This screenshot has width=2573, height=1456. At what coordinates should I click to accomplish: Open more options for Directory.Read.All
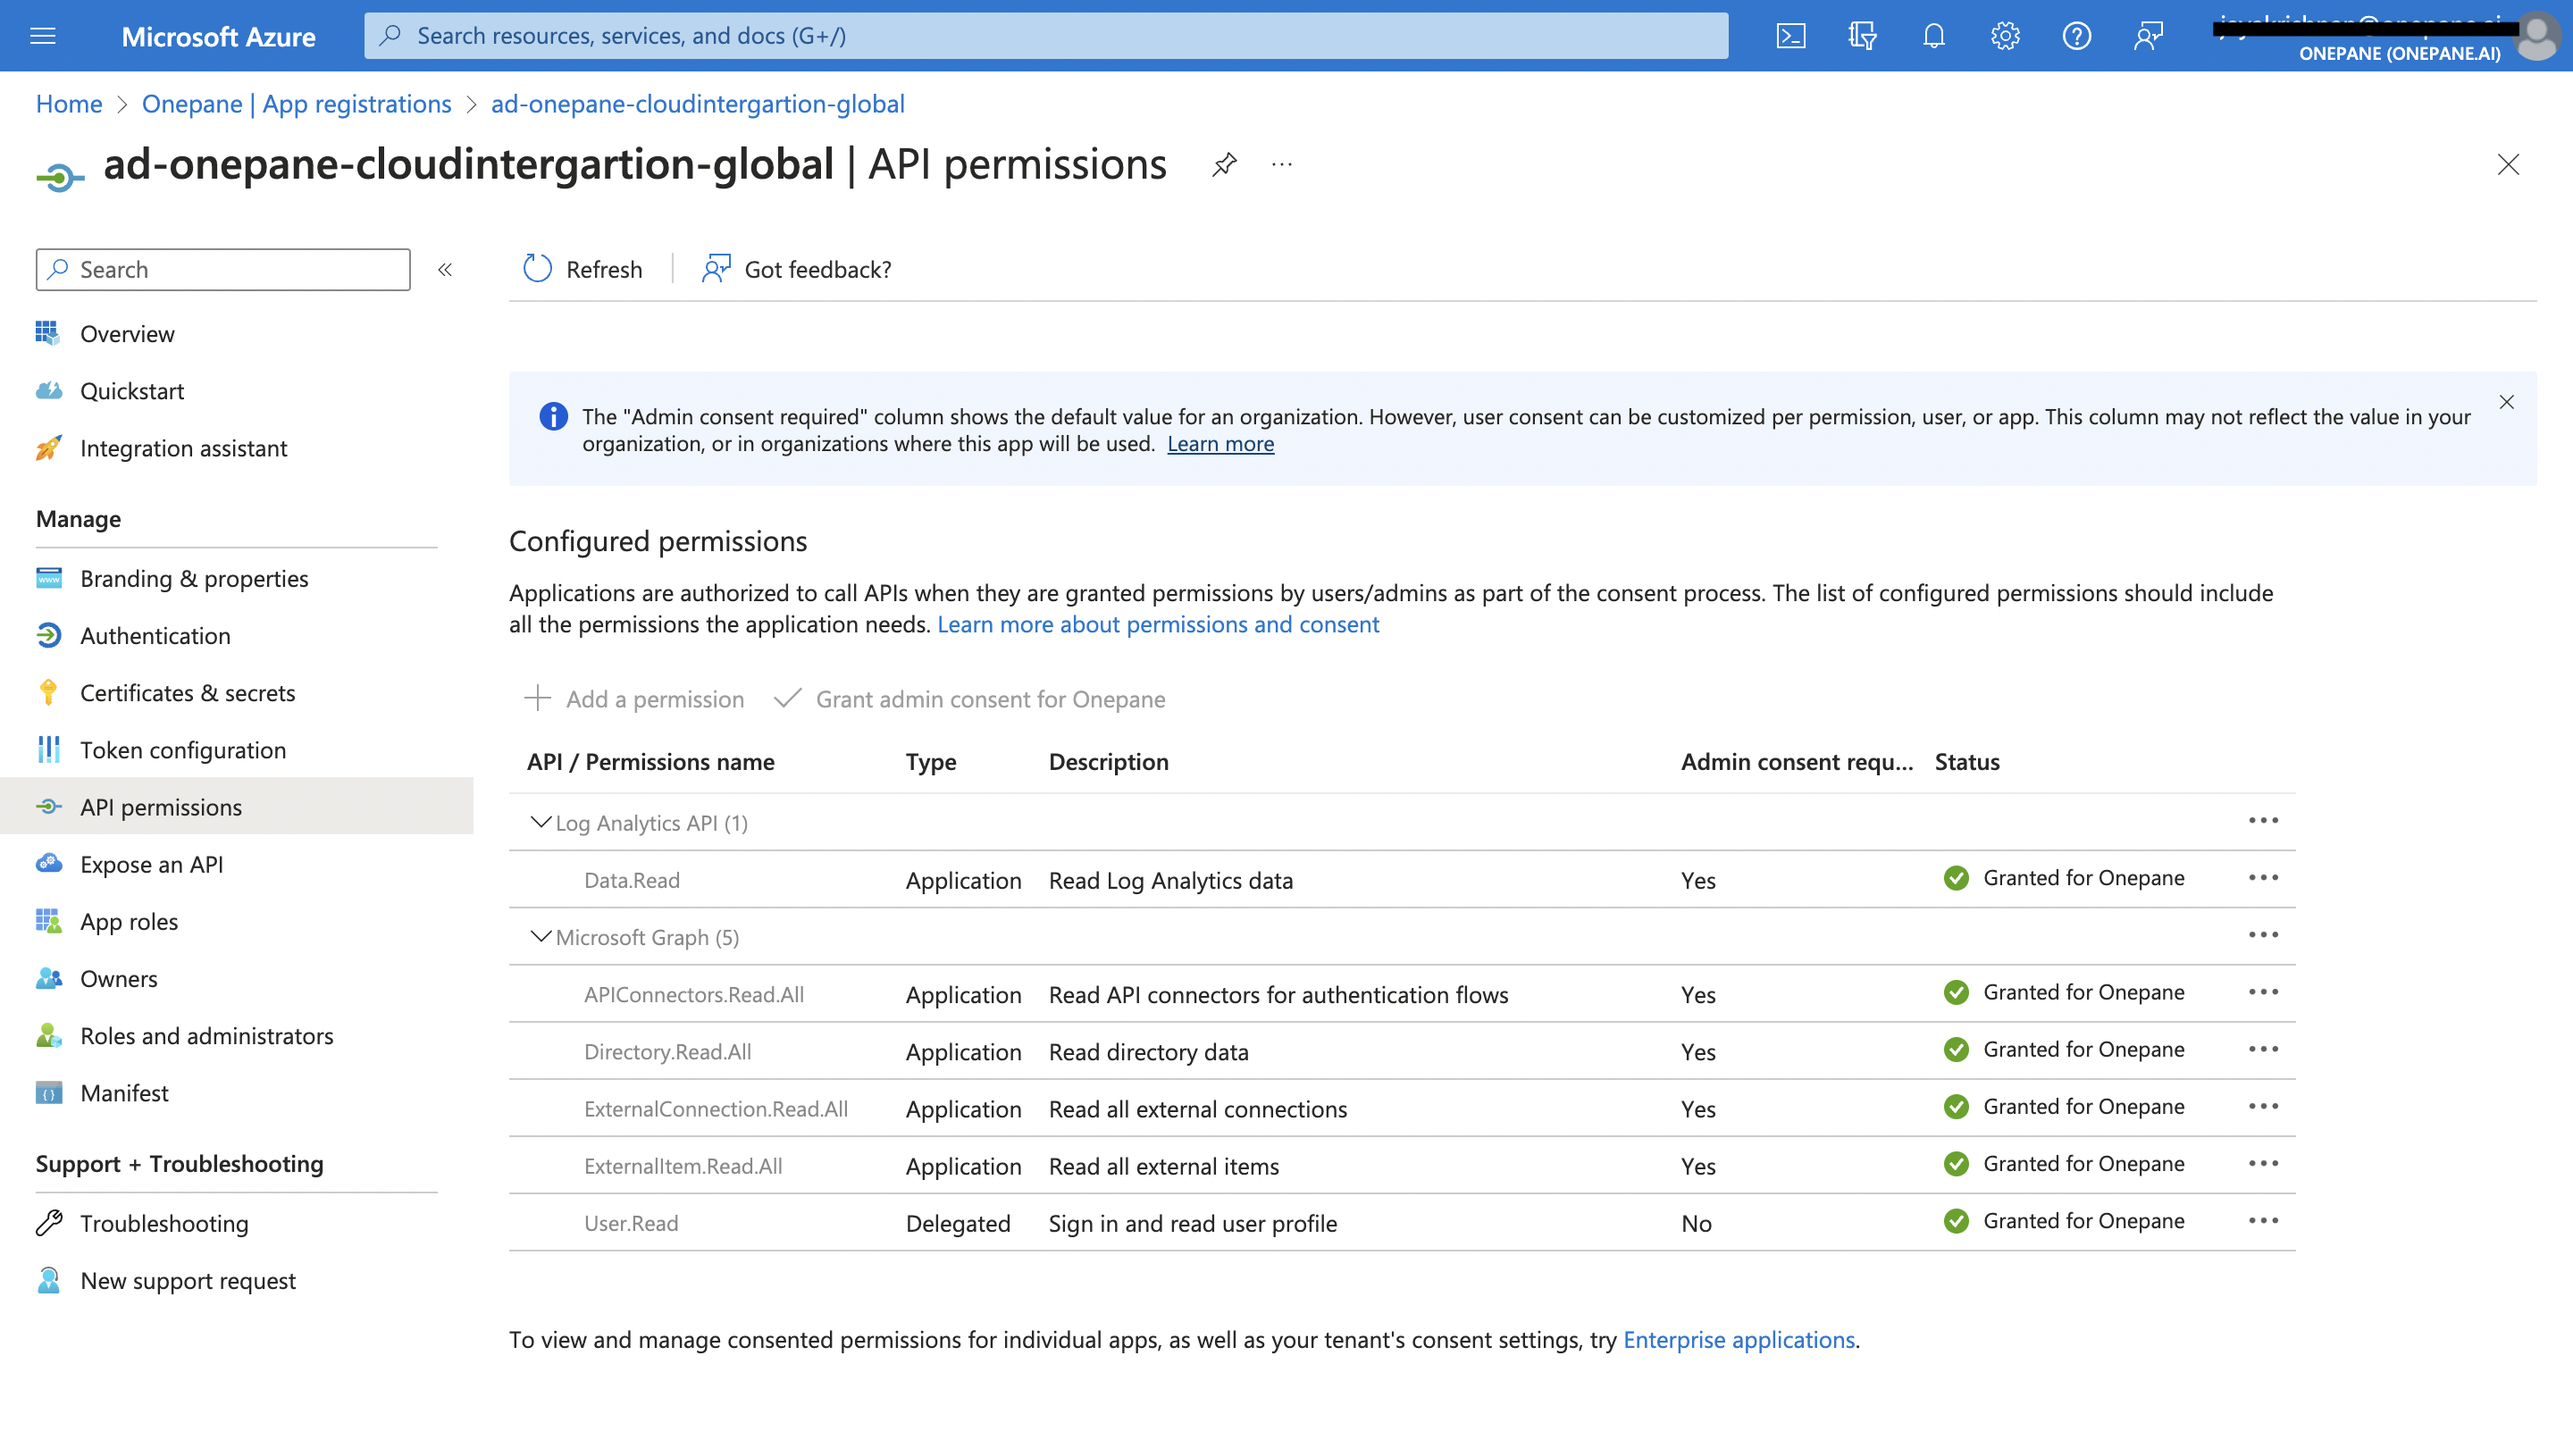pyautogui.click(x=2263, y=1049)
